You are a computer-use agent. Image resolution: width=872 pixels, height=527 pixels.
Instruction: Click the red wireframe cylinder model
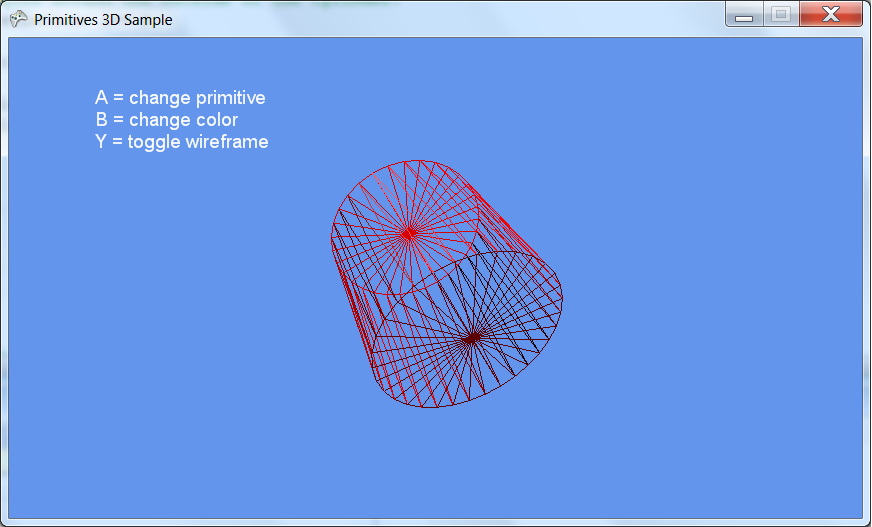point(447,284)
